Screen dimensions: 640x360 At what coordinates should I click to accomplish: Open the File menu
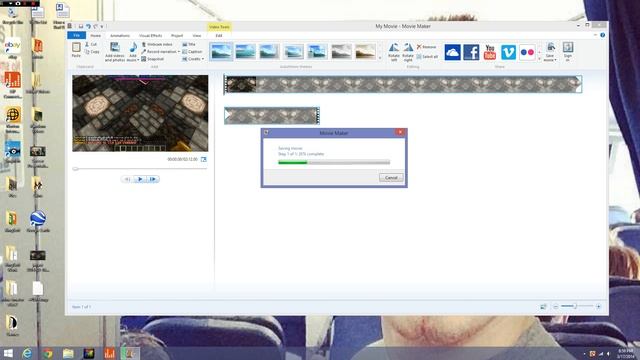pos(76,36)
